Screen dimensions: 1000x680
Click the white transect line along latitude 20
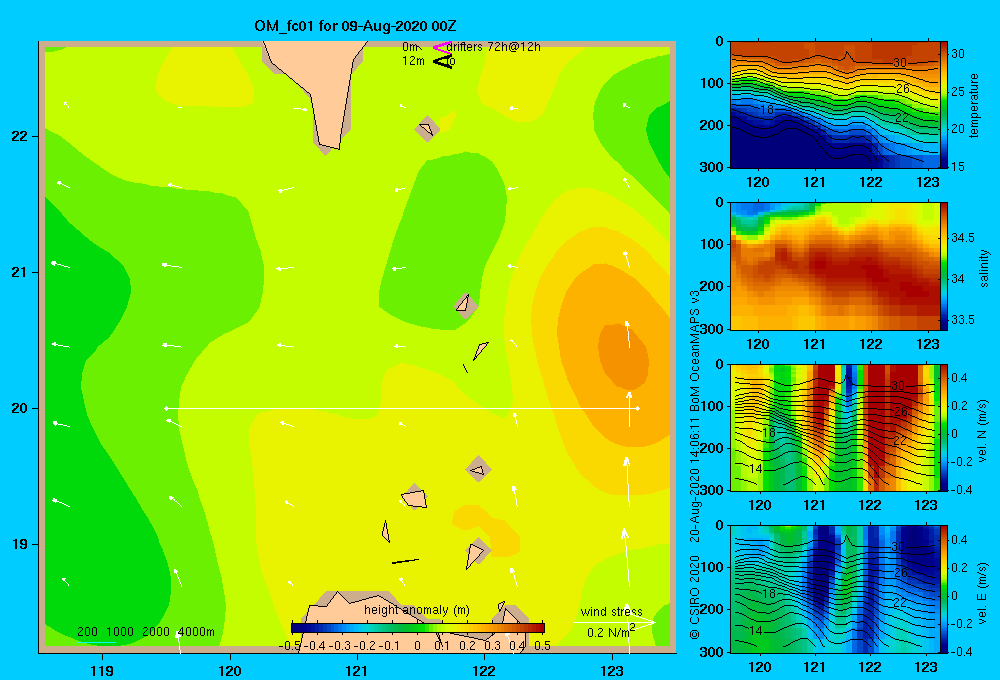pos(402,408)
